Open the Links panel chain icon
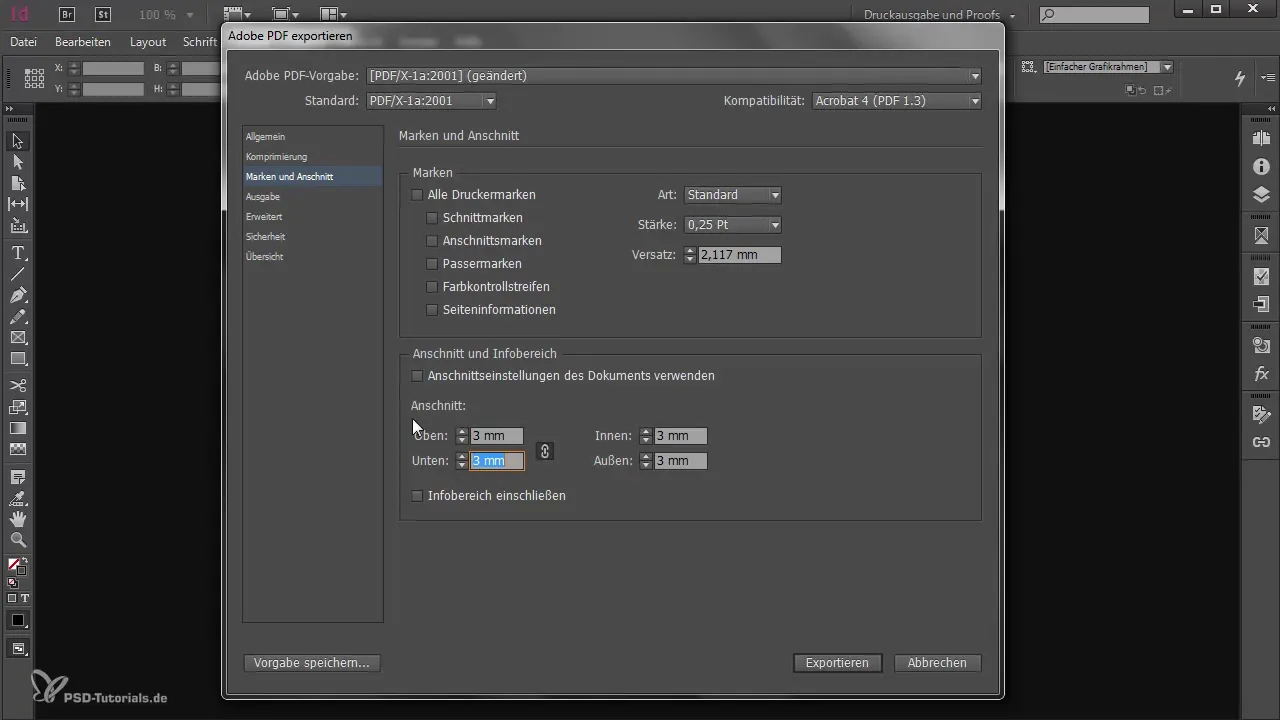1280x720 pixels. [1261, 441]
